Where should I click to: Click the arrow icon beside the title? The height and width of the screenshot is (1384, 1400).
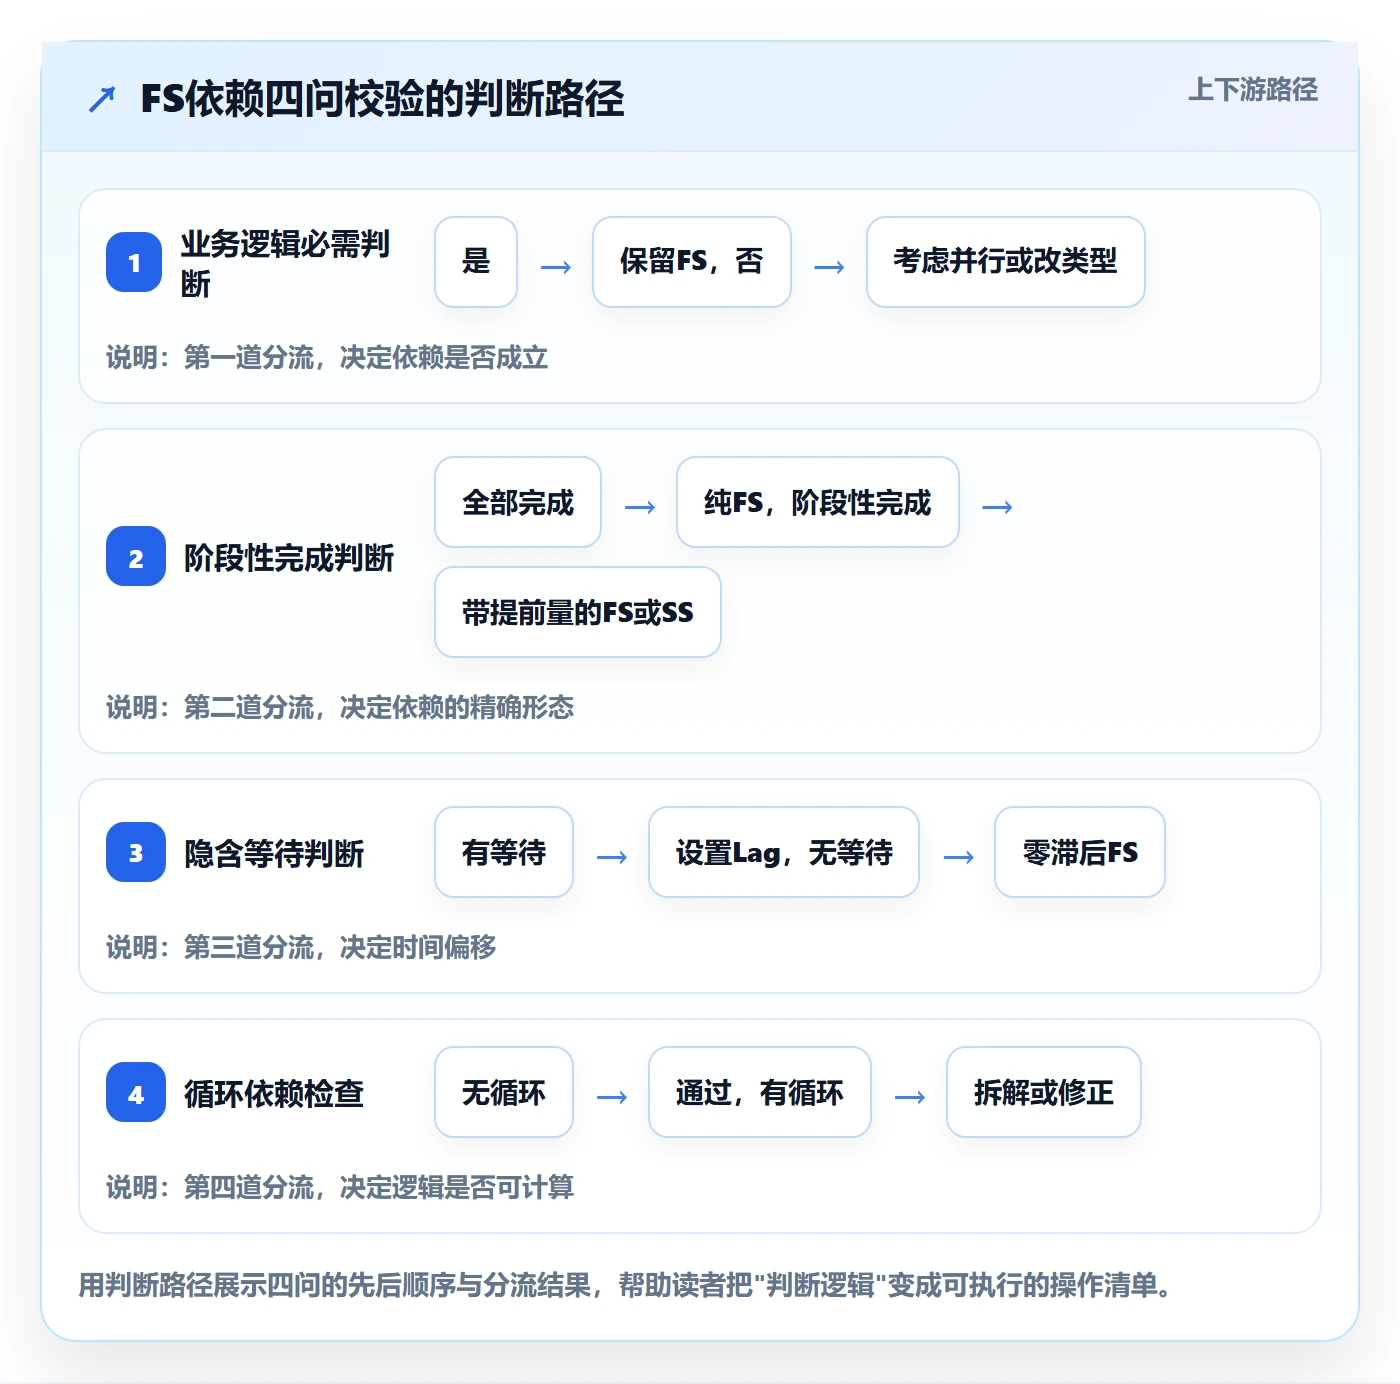tap(102, 99)
